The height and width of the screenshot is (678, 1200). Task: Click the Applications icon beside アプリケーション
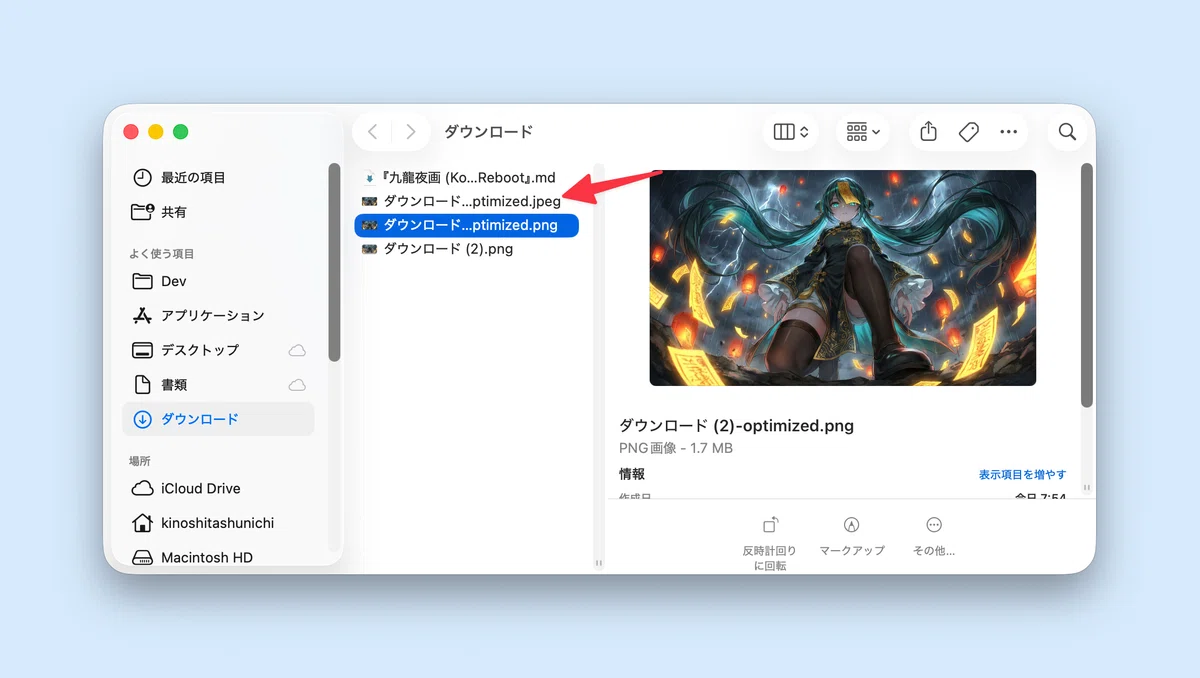click(x=142, y=315)
